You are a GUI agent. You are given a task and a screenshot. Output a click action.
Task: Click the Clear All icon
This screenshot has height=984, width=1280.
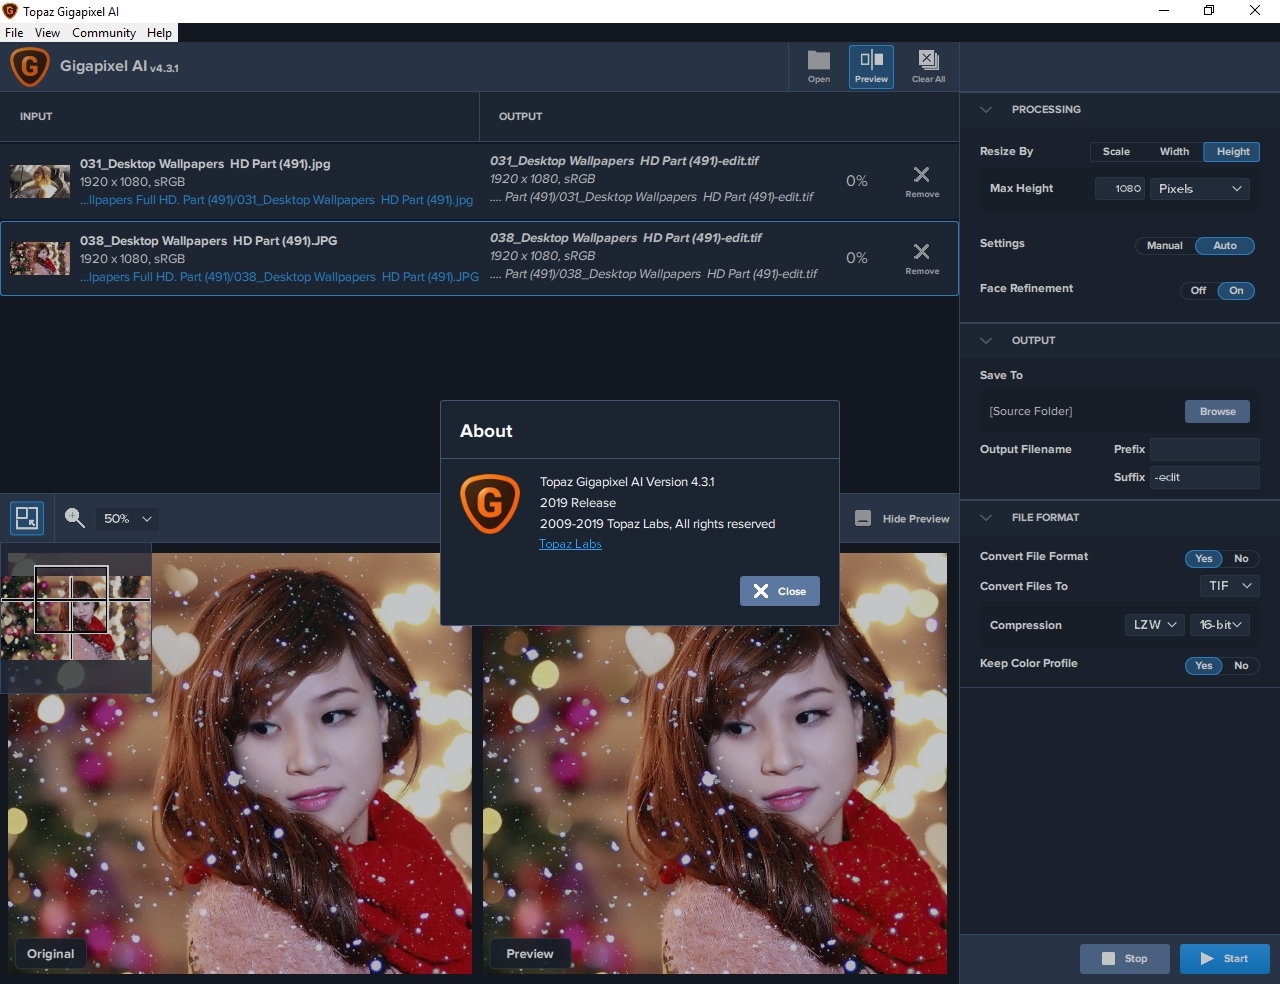pyautogui.click(x=928, y=66)
